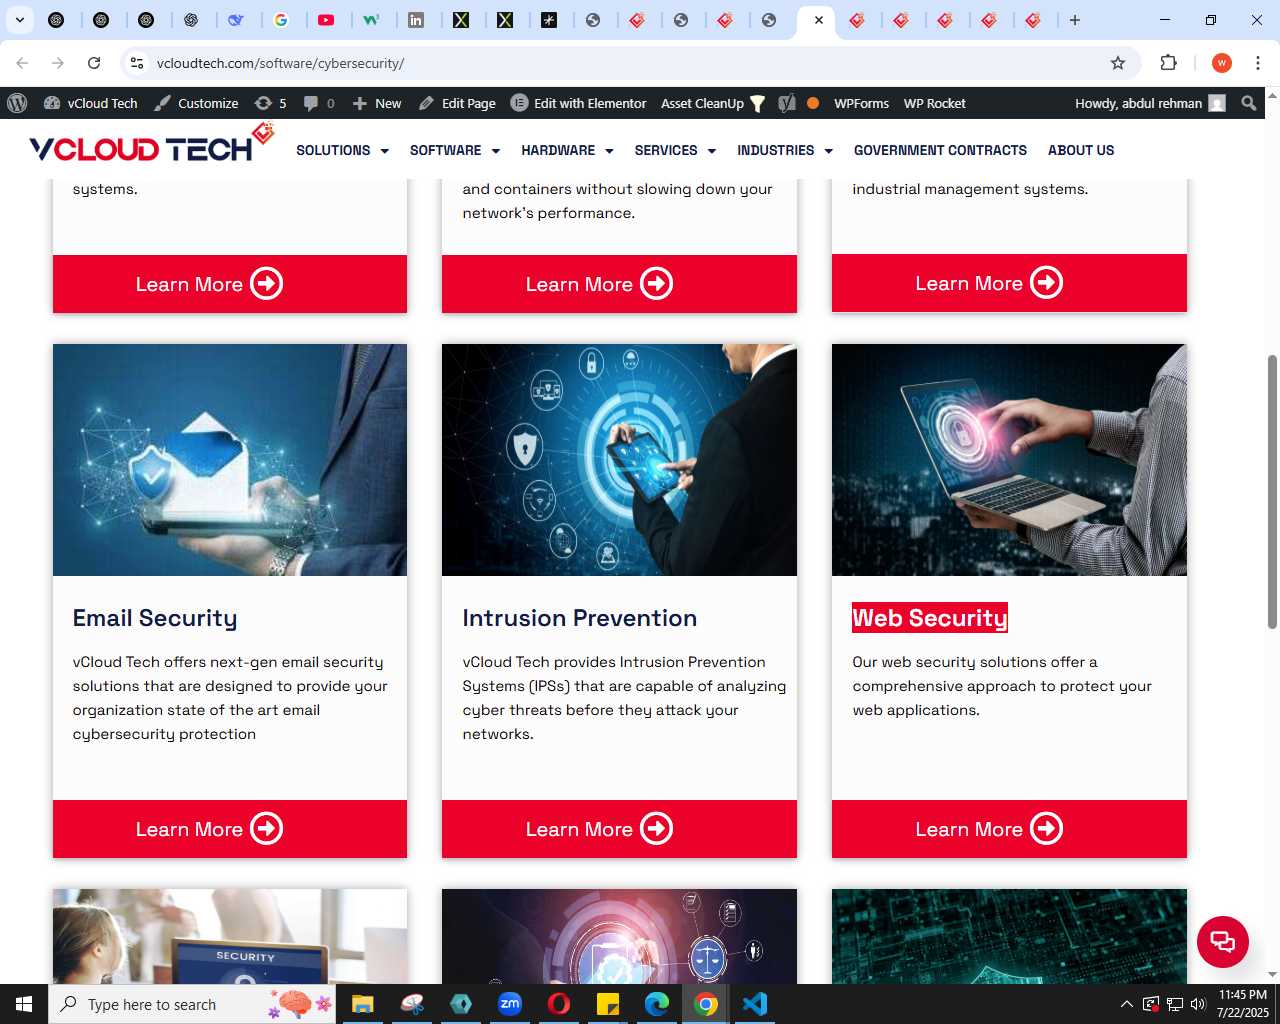Click the abdul rehman avatar image
Image resolution: width=1280 pixels, height=1024 pixels.
(x=1217, y=103)
